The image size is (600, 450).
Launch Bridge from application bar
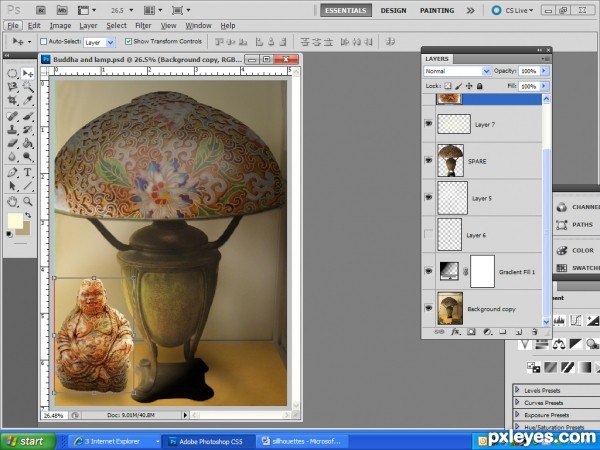41,10
